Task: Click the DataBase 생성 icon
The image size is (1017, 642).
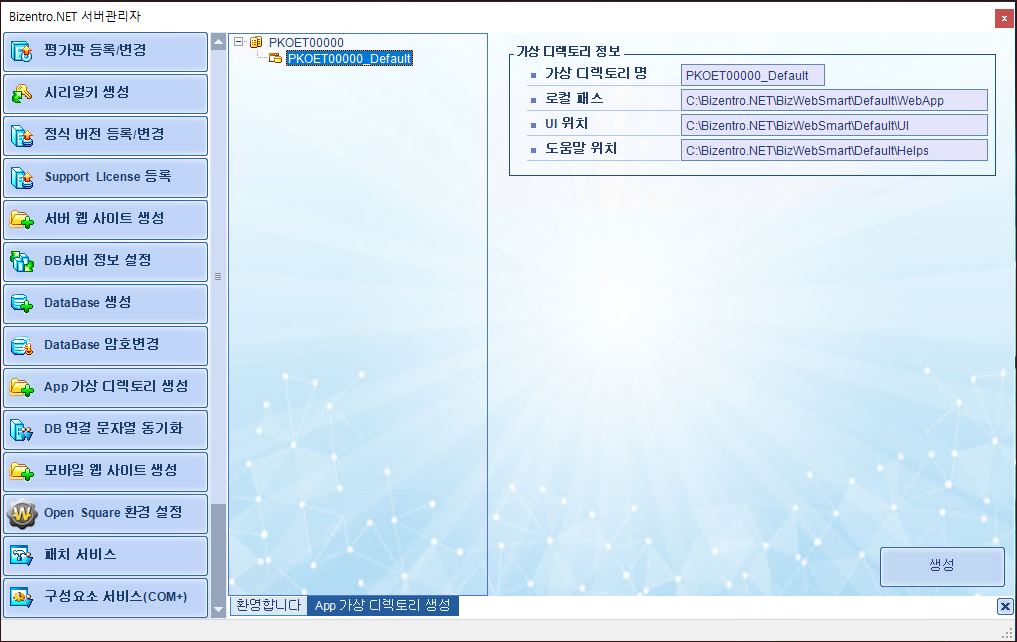Action: [x=22, y=303]
